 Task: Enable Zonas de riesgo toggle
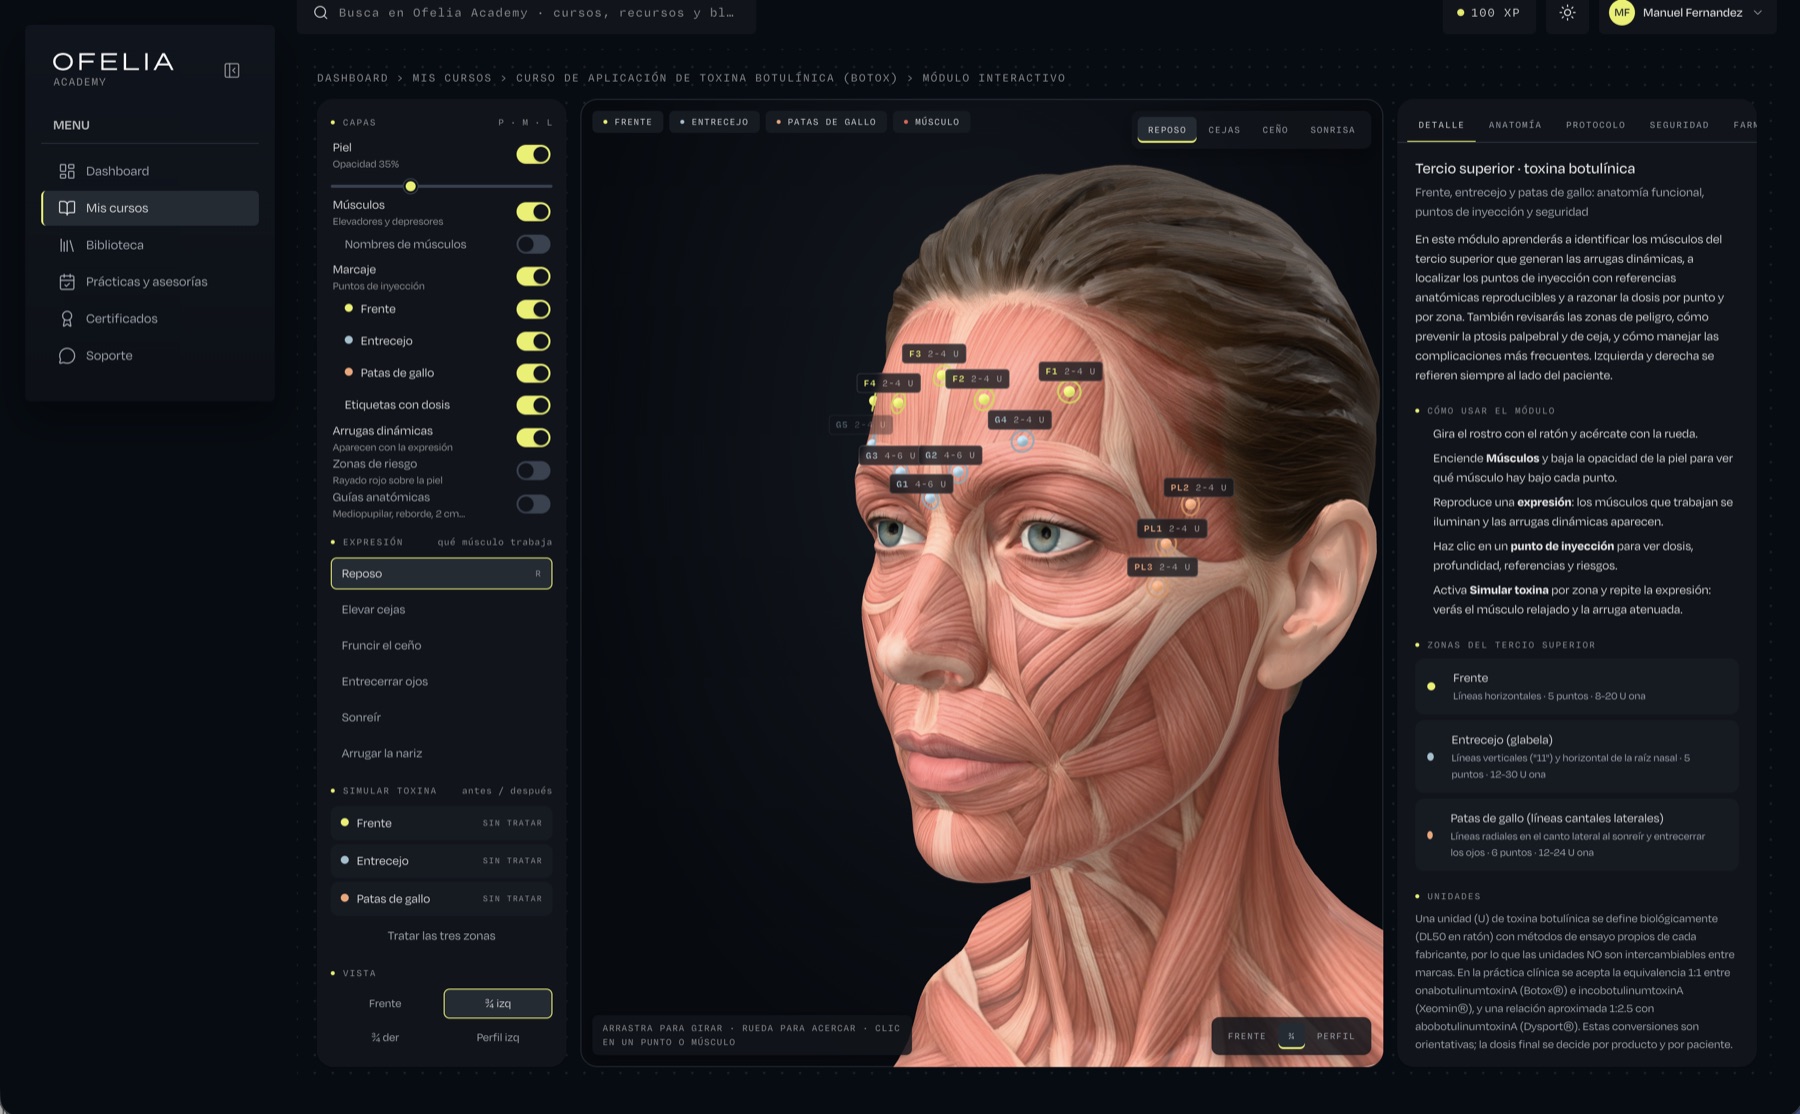(533, 470)
